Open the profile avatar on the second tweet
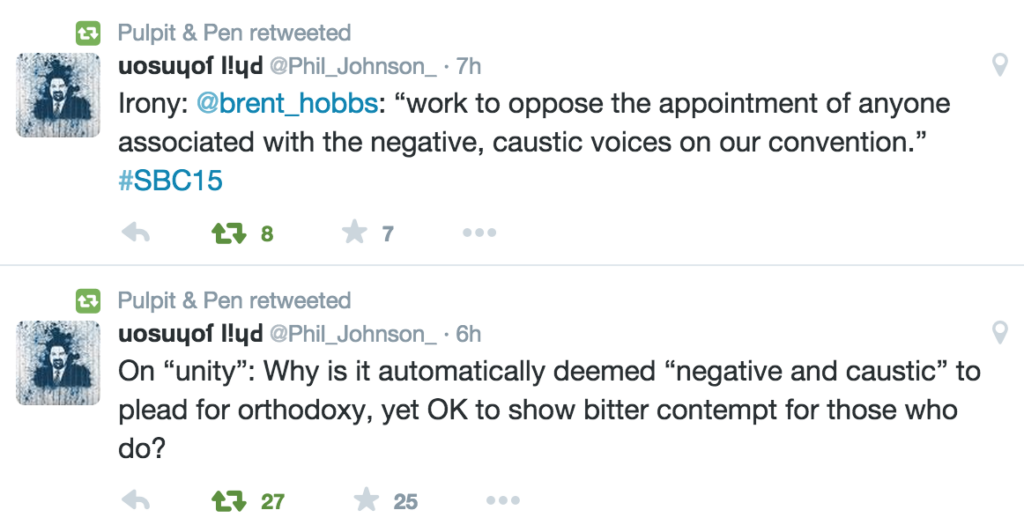 [x=58, y=363]
